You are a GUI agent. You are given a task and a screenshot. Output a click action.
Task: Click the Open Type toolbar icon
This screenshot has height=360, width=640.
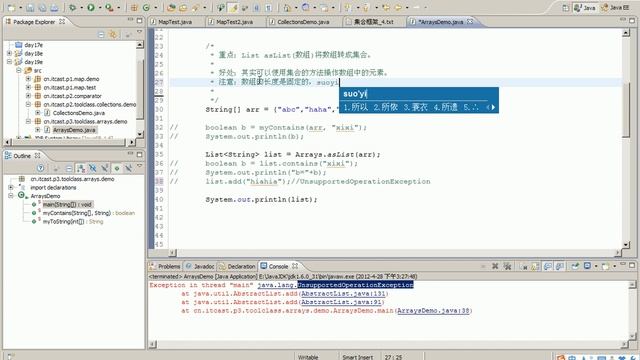(171, 7)
